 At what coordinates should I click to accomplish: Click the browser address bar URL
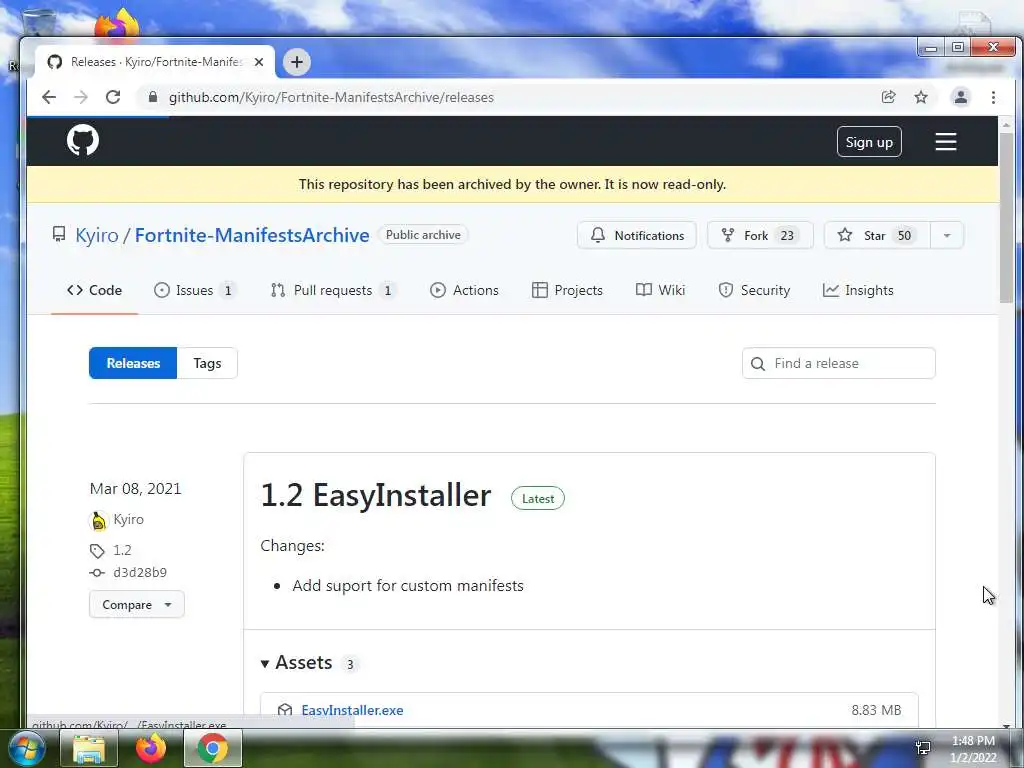pos(331,97)
